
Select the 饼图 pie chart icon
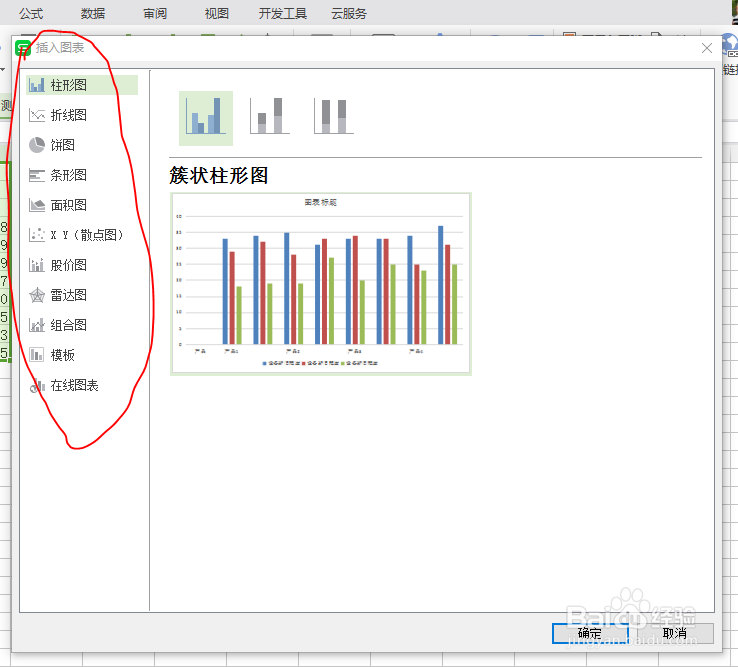click(37, 145)
